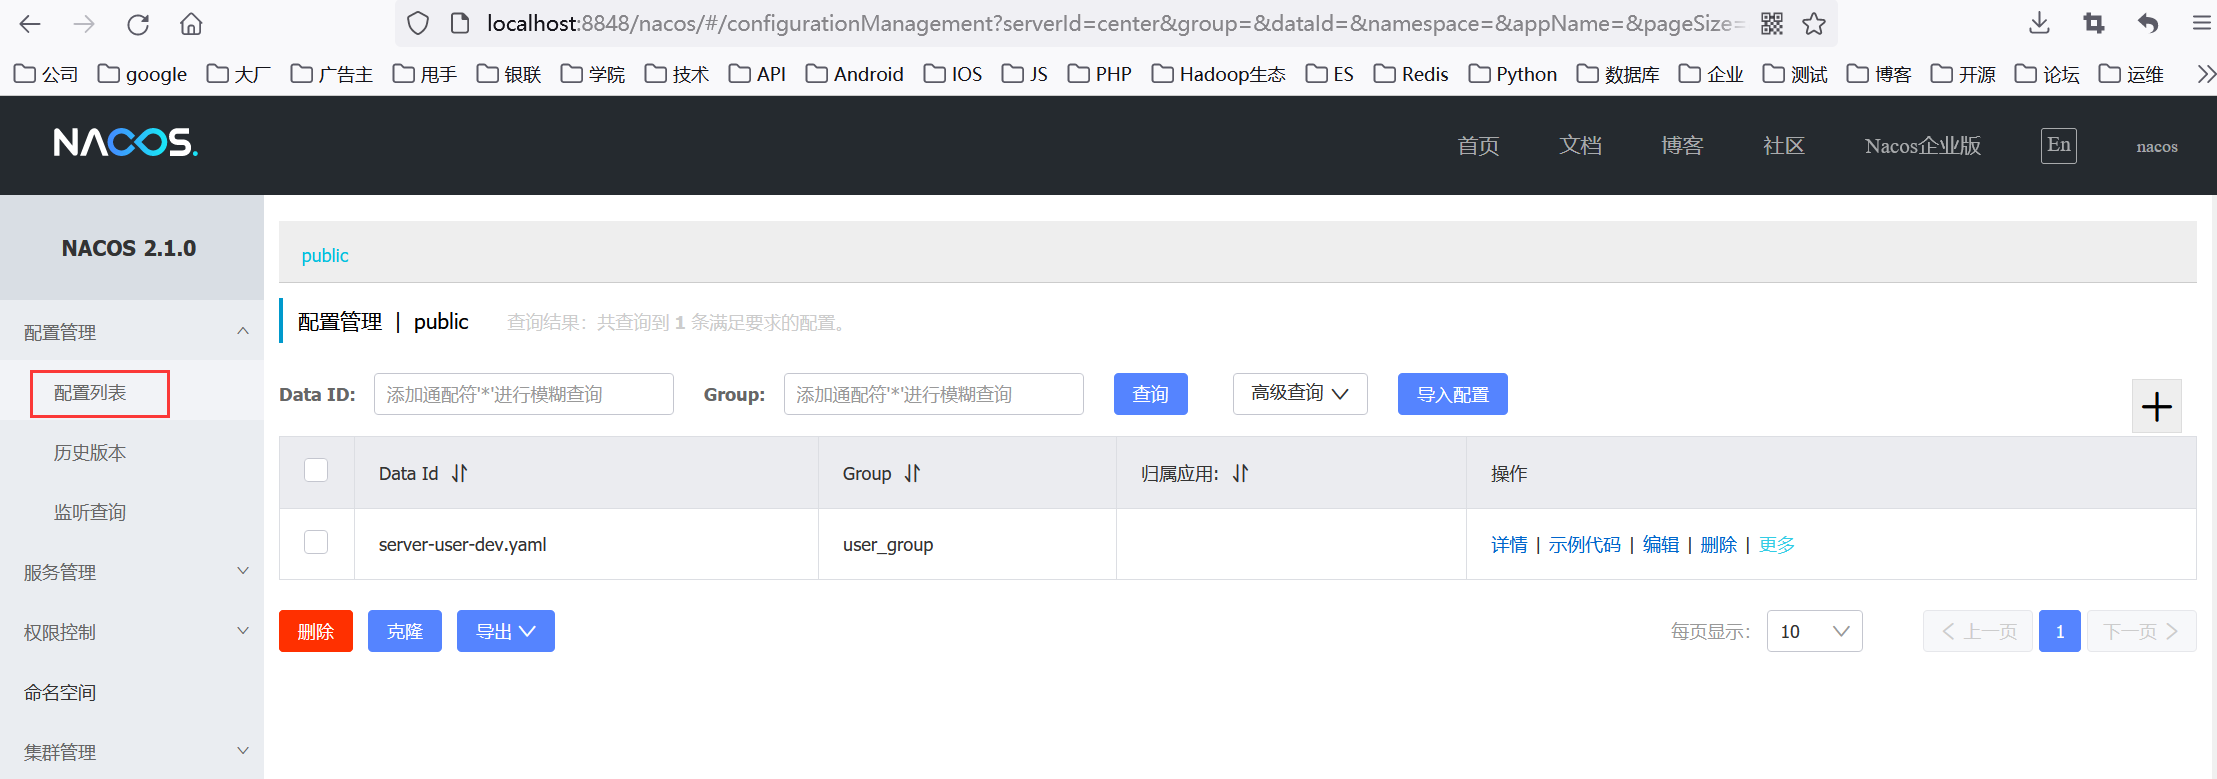The width and height of the screenshot is (2217, 779).
Task: Sort the Group column
Action: (x=912, y=473)
